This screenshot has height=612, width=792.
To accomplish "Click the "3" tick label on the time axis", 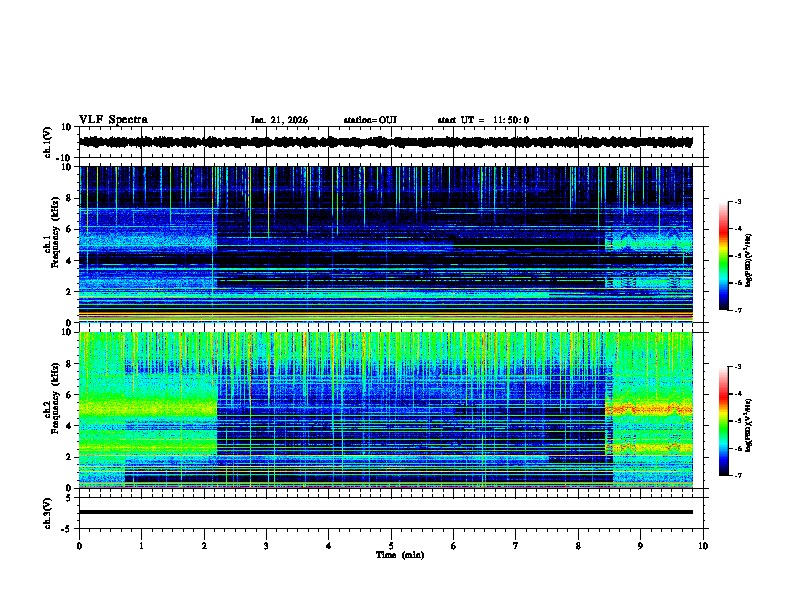I will pos(266,546).
